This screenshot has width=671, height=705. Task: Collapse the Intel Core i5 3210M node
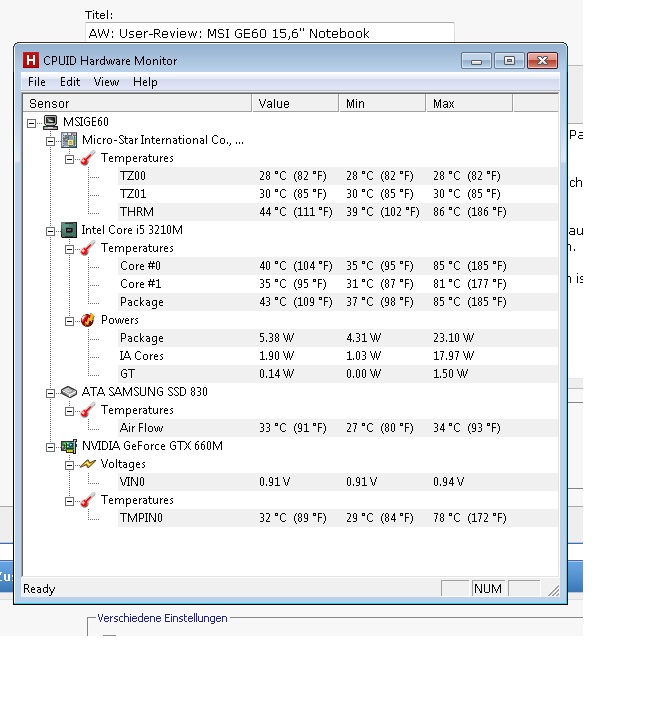tap(50, 231)
